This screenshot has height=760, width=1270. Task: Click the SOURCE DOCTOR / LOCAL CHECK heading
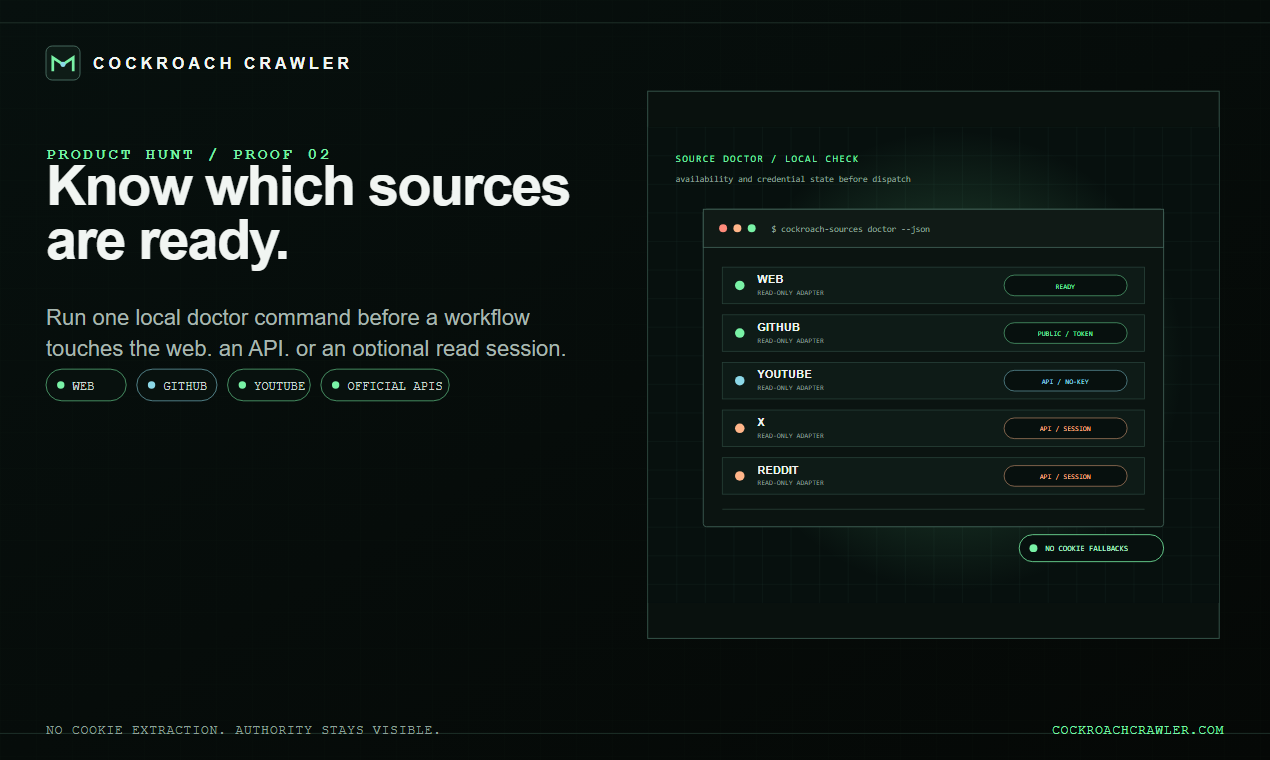[x=767, y=159]
